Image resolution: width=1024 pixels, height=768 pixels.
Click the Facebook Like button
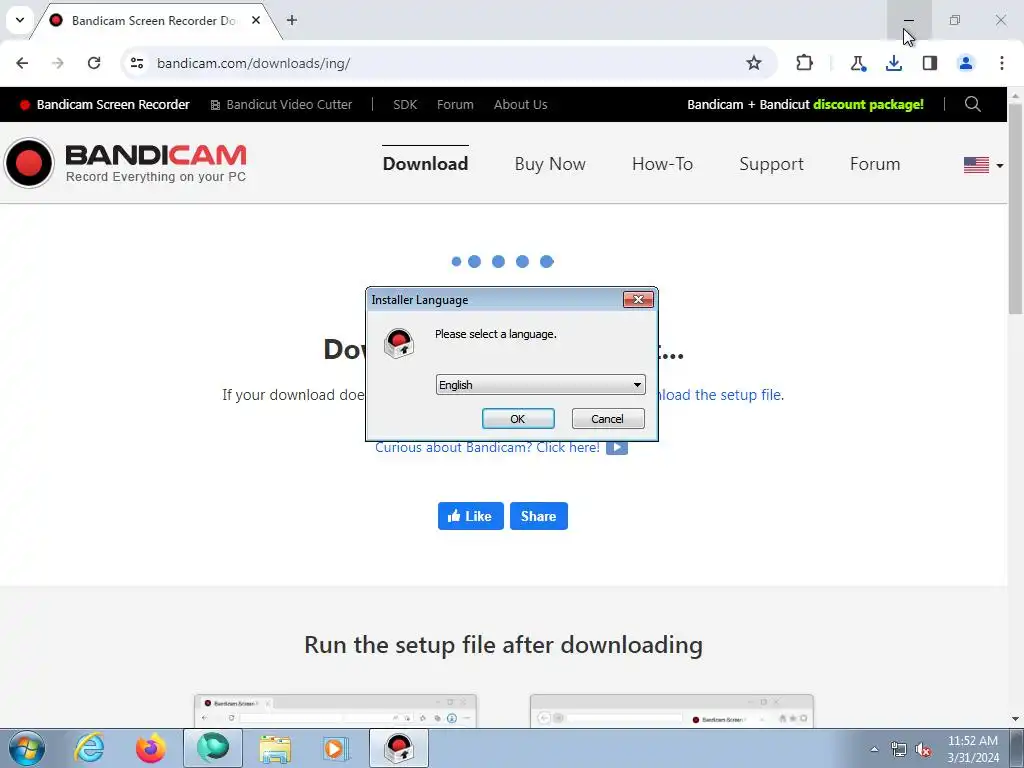470,516
